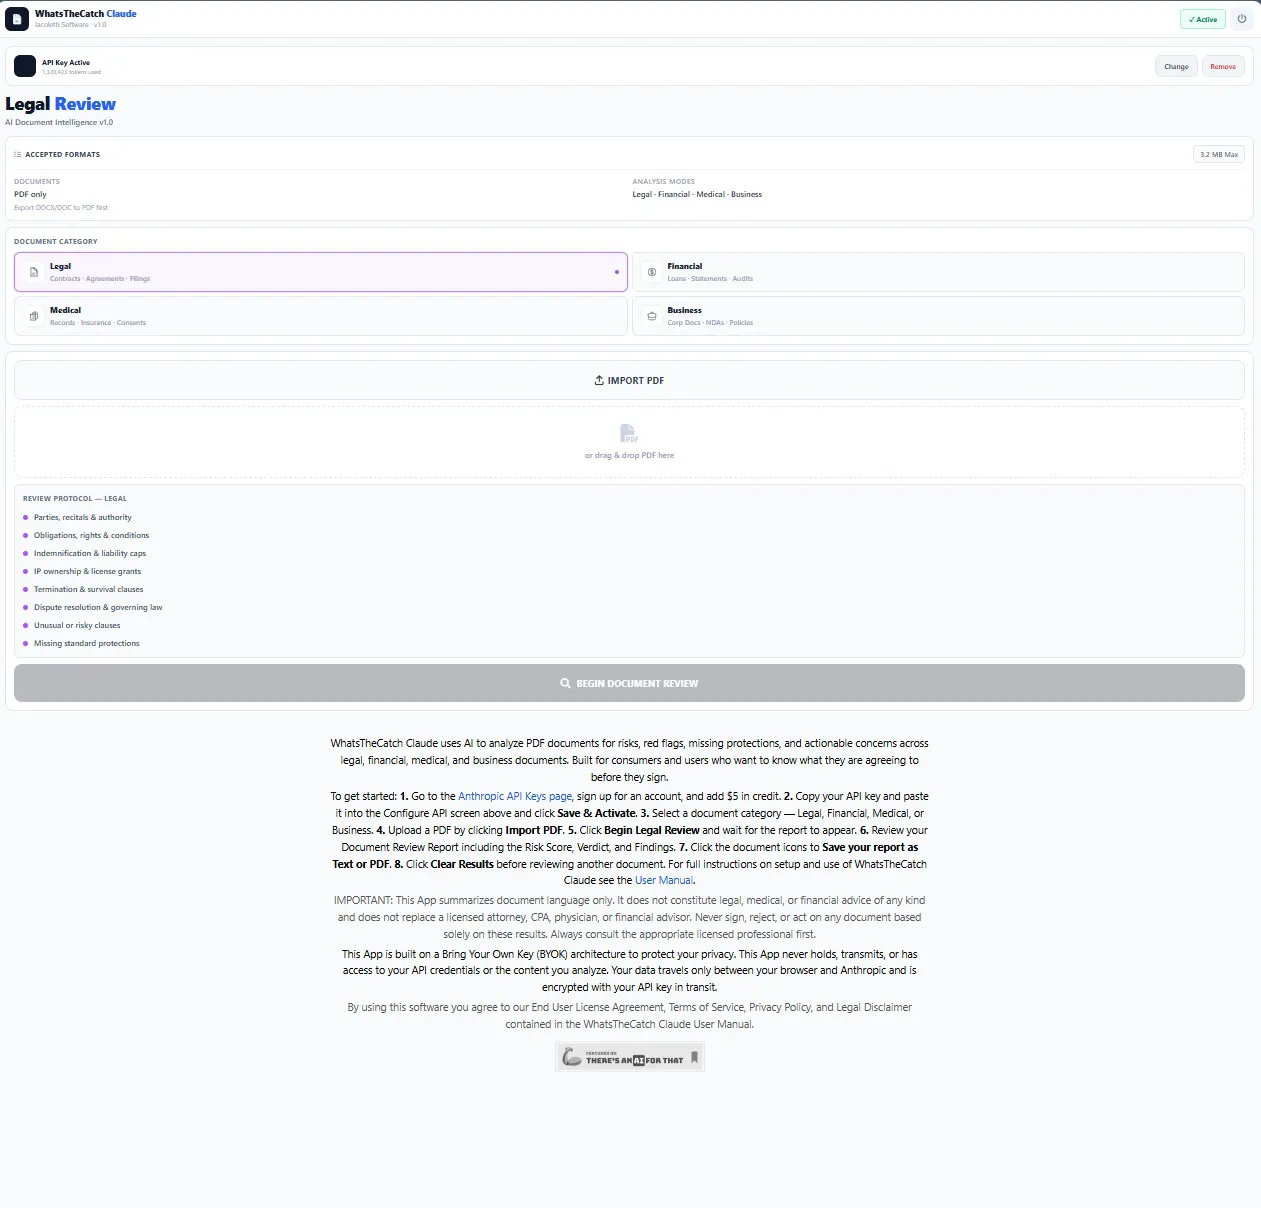This screenshot has width=1261, height=1208.
Task: Open the User Manual link
Action: tap(664, 880)
